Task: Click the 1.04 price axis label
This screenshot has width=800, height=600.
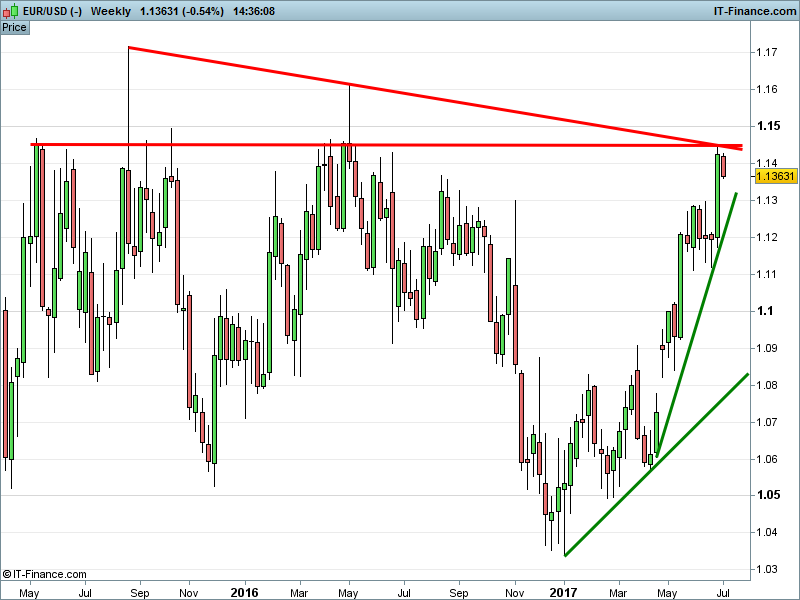Action: pyautogui.click(x=767, y=533)
